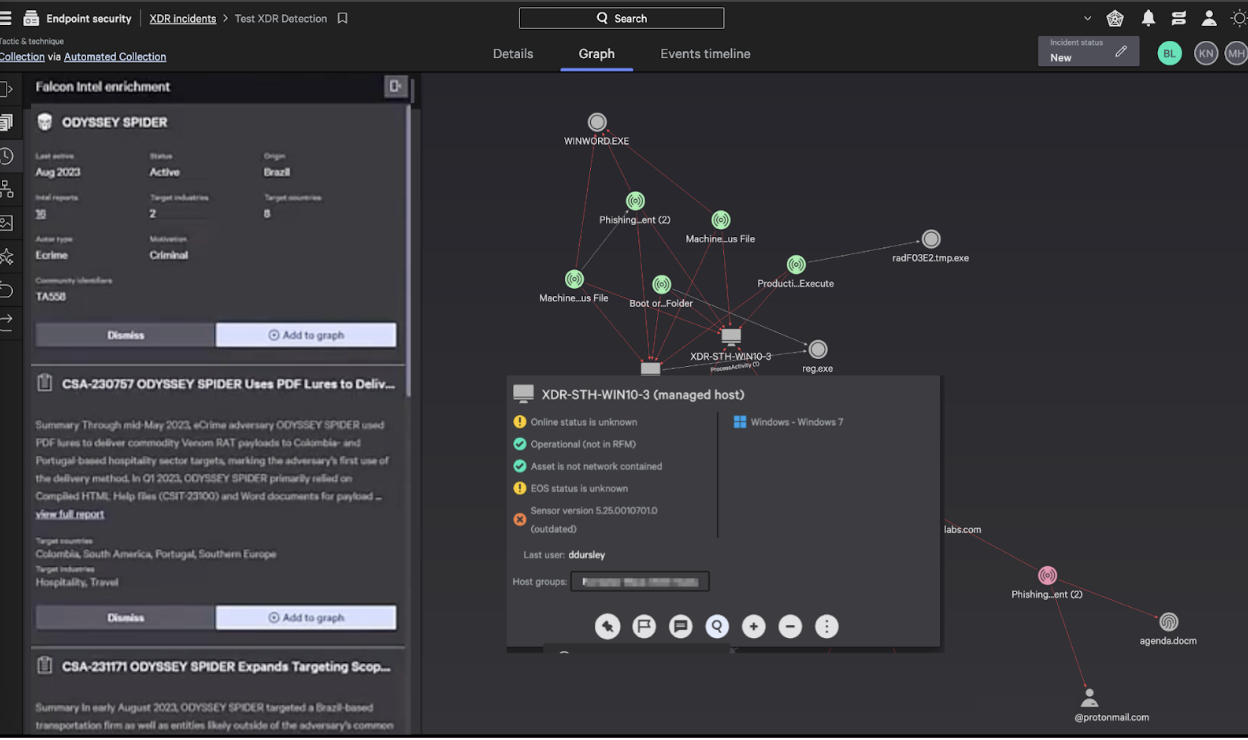Screen dimensions: 1248x740
Task: Open the Automated Collection technique link
Action: click(115, 57)
